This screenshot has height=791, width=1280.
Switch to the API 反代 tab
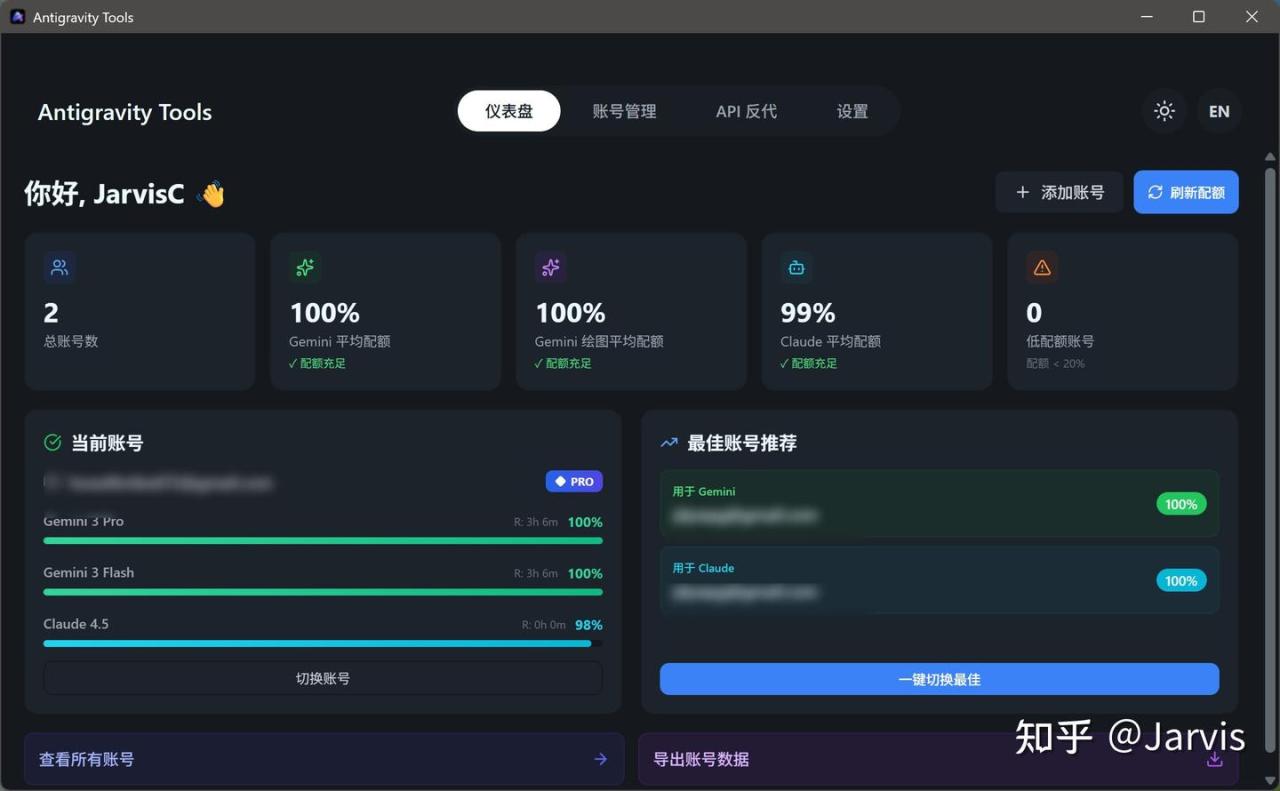[746, 111]
